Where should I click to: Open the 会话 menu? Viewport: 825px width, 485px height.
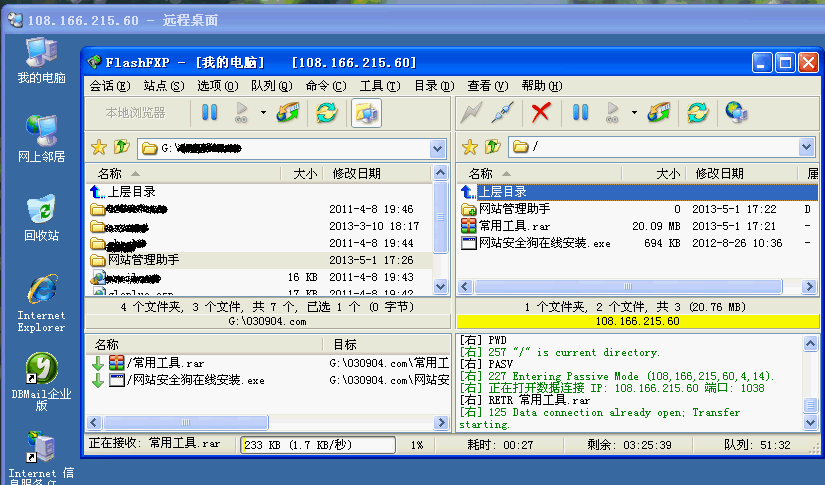[109, 86]
